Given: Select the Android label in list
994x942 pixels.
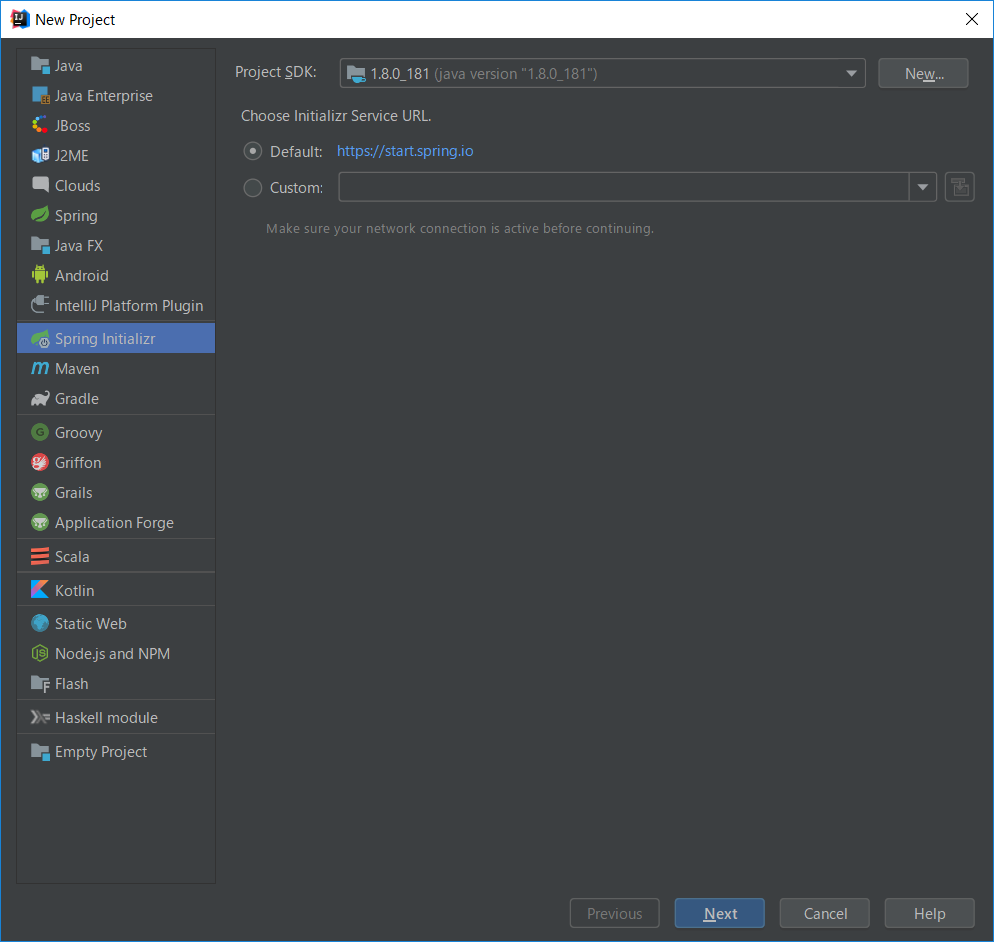Looking at the screenshot, I should click(82, 276).
